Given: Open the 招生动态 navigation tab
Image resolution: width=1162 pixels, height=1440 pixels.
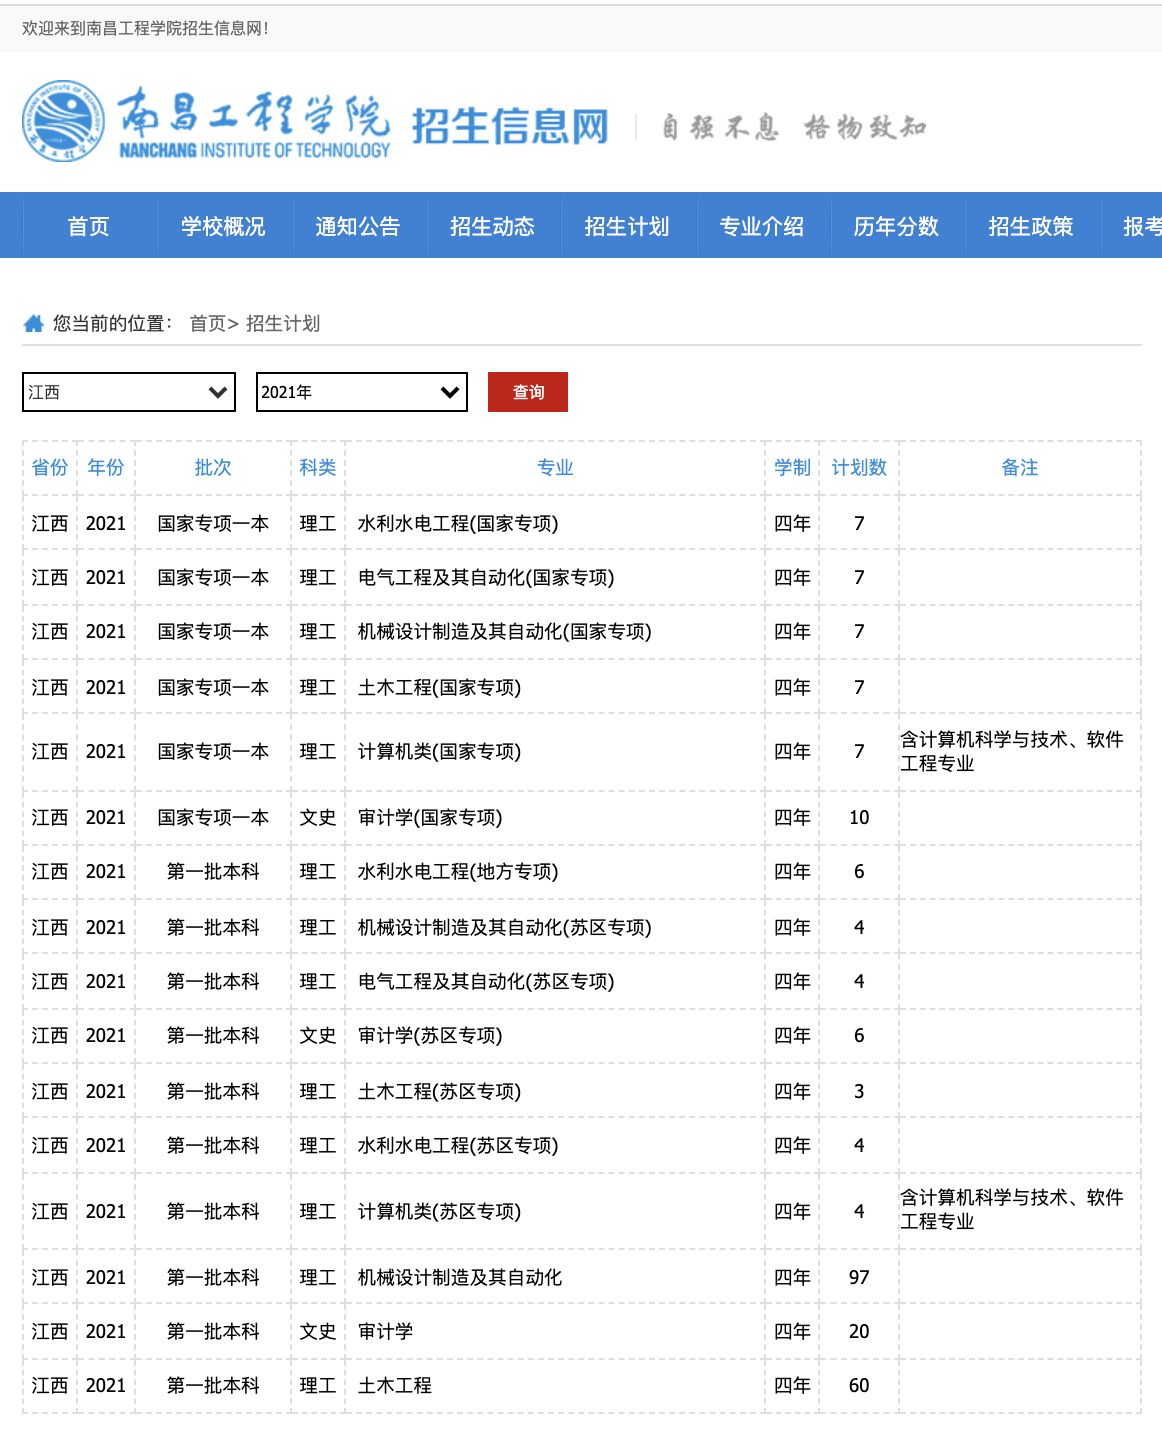Looking at the screenshot, I should coord(492,226).
